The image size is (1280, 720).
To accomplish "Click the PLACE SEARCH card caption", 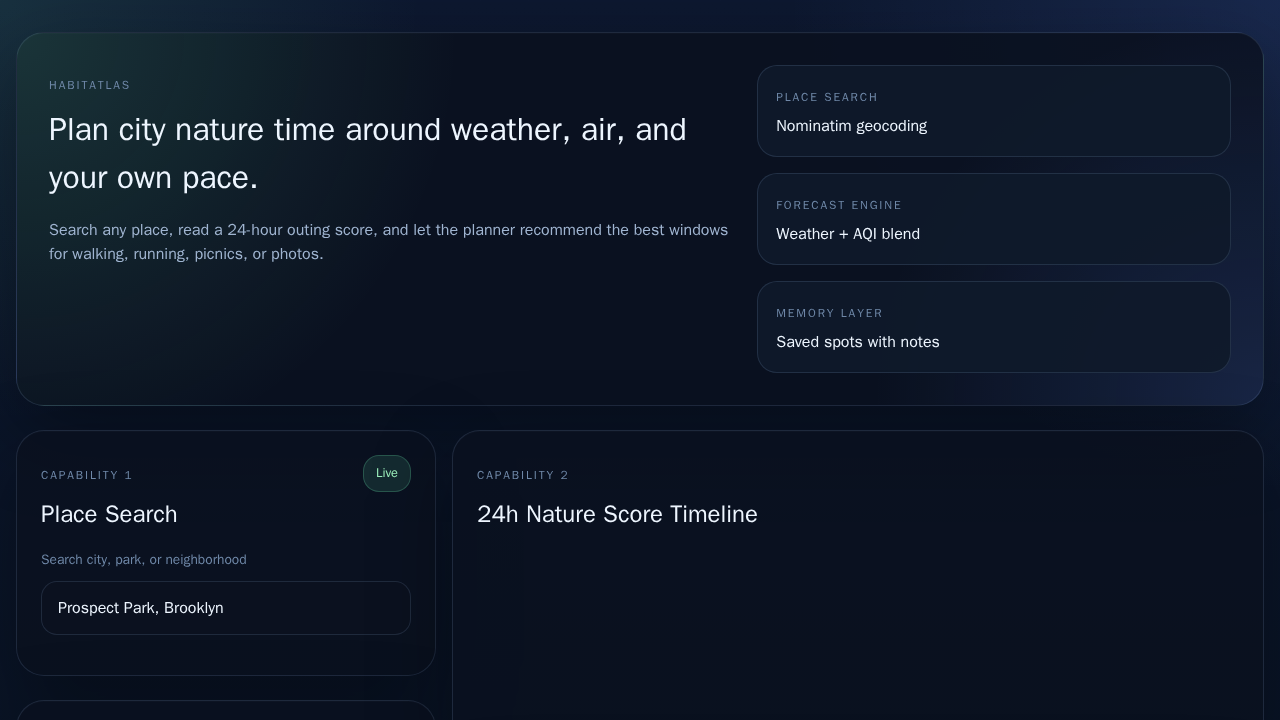I will pos(827,97).
